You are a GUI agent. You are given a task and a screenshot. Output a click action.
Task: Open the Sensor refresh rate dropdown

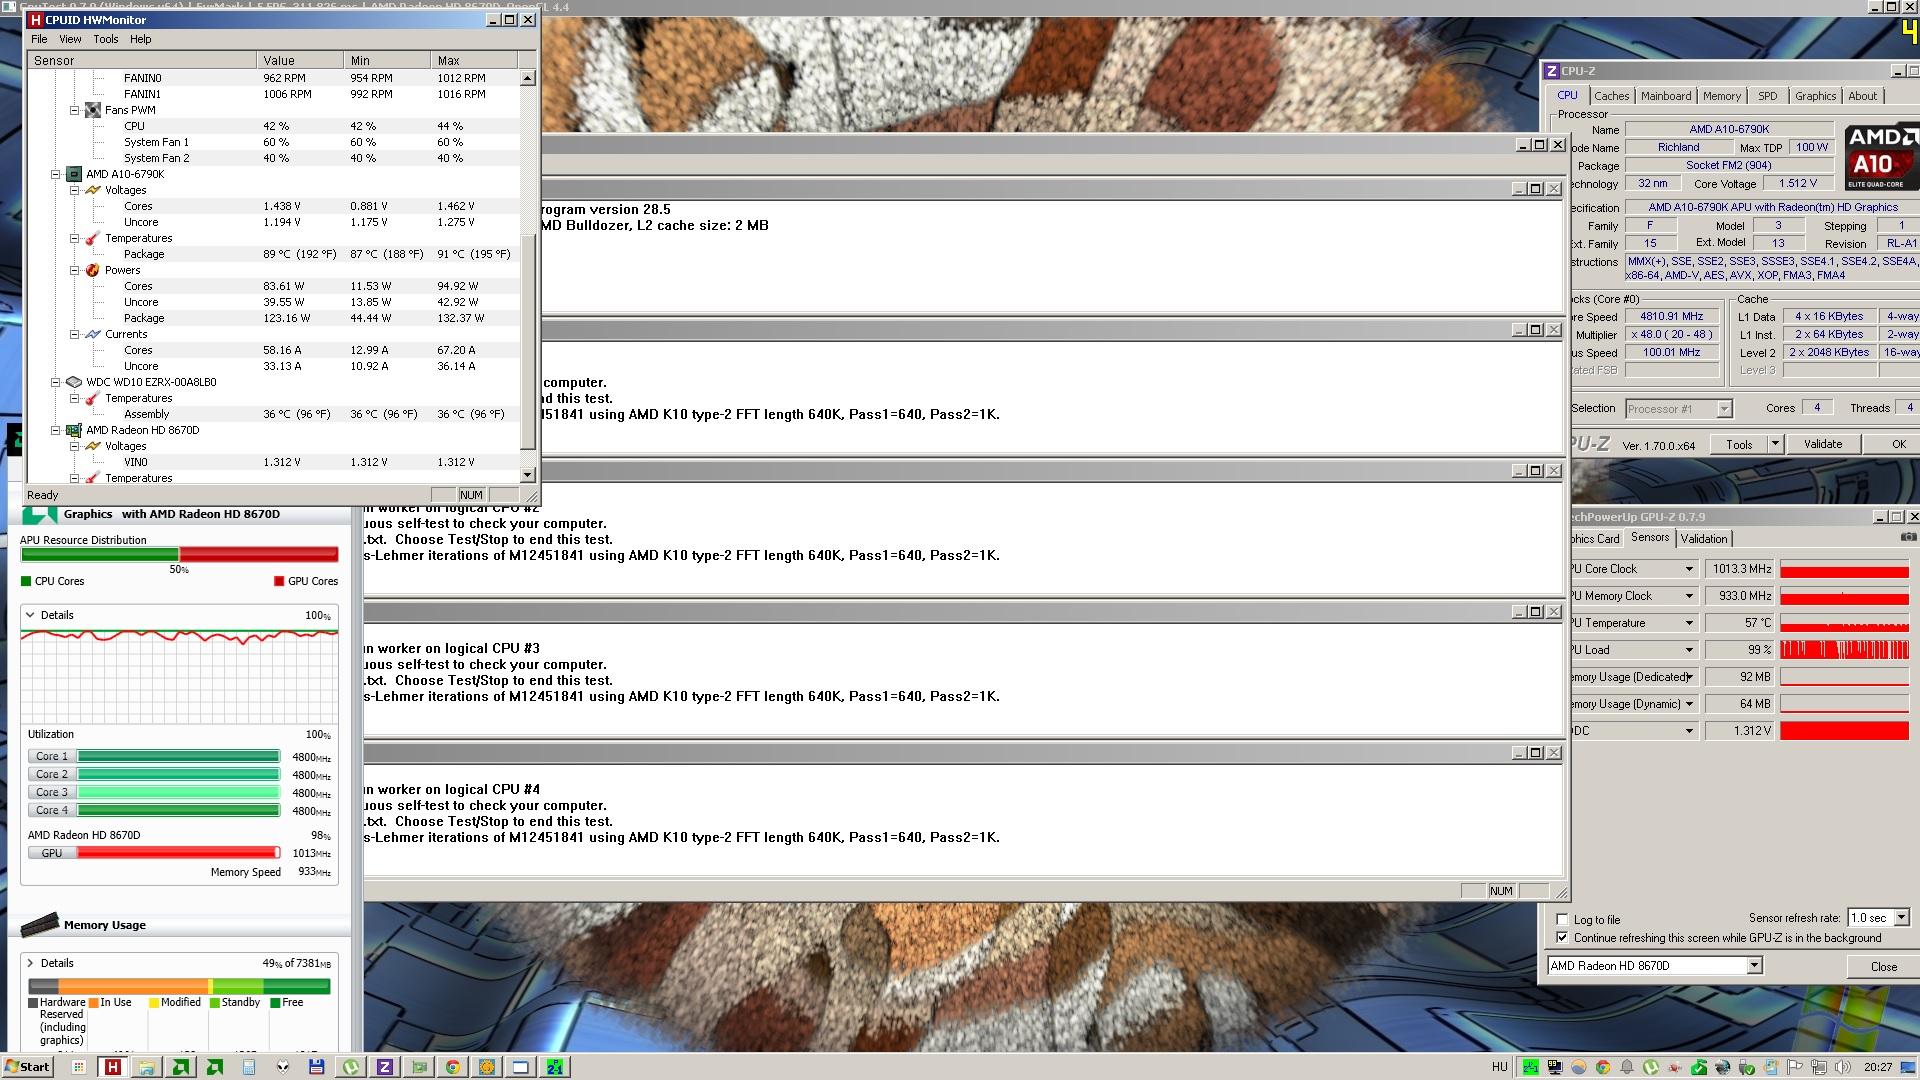pyautogui.click(x=1901, y=917)
